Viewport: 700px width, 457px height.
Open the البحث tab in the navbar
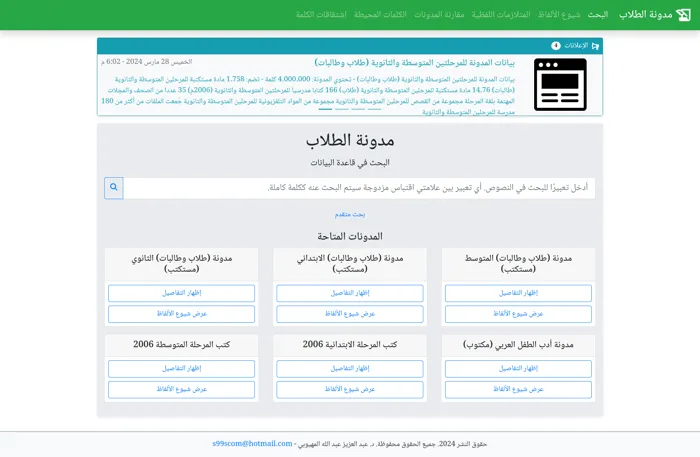(x=598, y=15)
